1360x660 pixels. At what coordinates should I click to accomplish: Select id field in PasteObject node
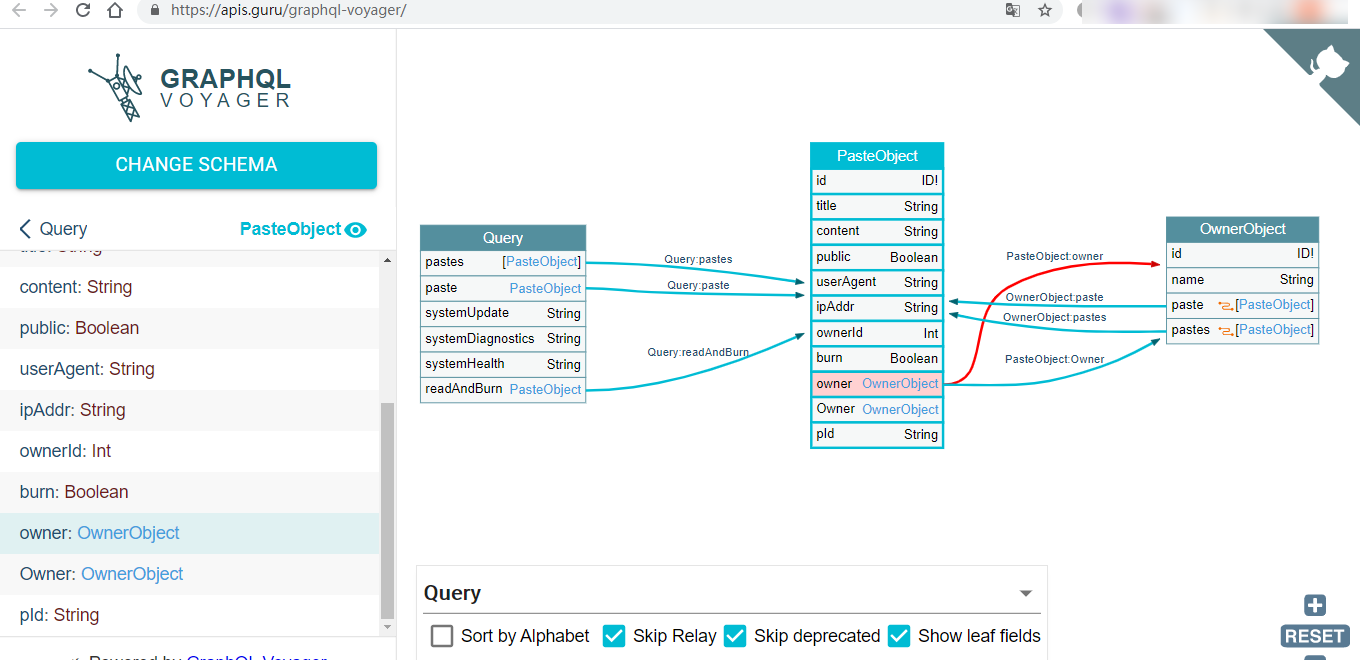[877, 181]
